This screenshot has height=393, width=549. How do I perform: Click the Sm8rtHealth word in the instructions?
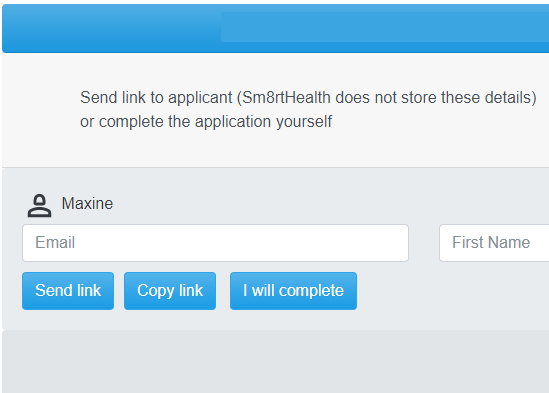[x=286, y=98]
